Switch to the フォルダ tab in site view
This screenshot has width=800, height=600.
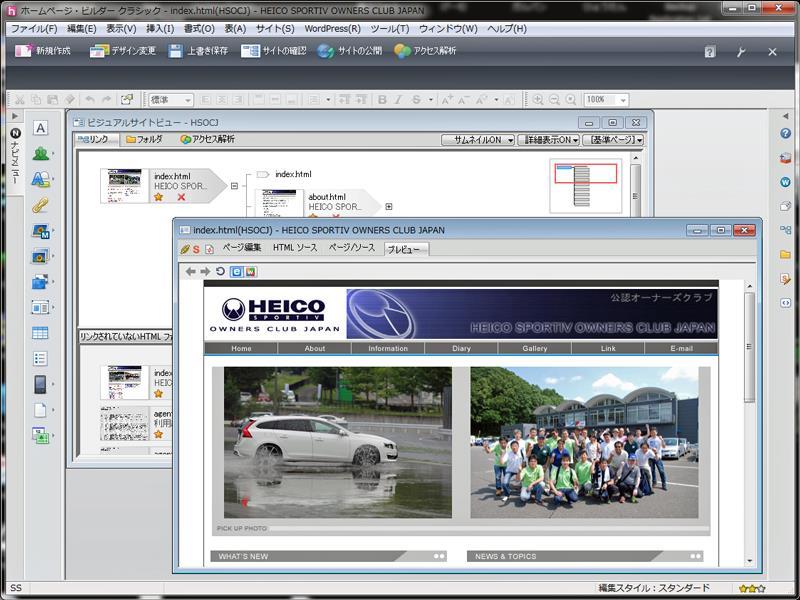click(x=144, y=139)
